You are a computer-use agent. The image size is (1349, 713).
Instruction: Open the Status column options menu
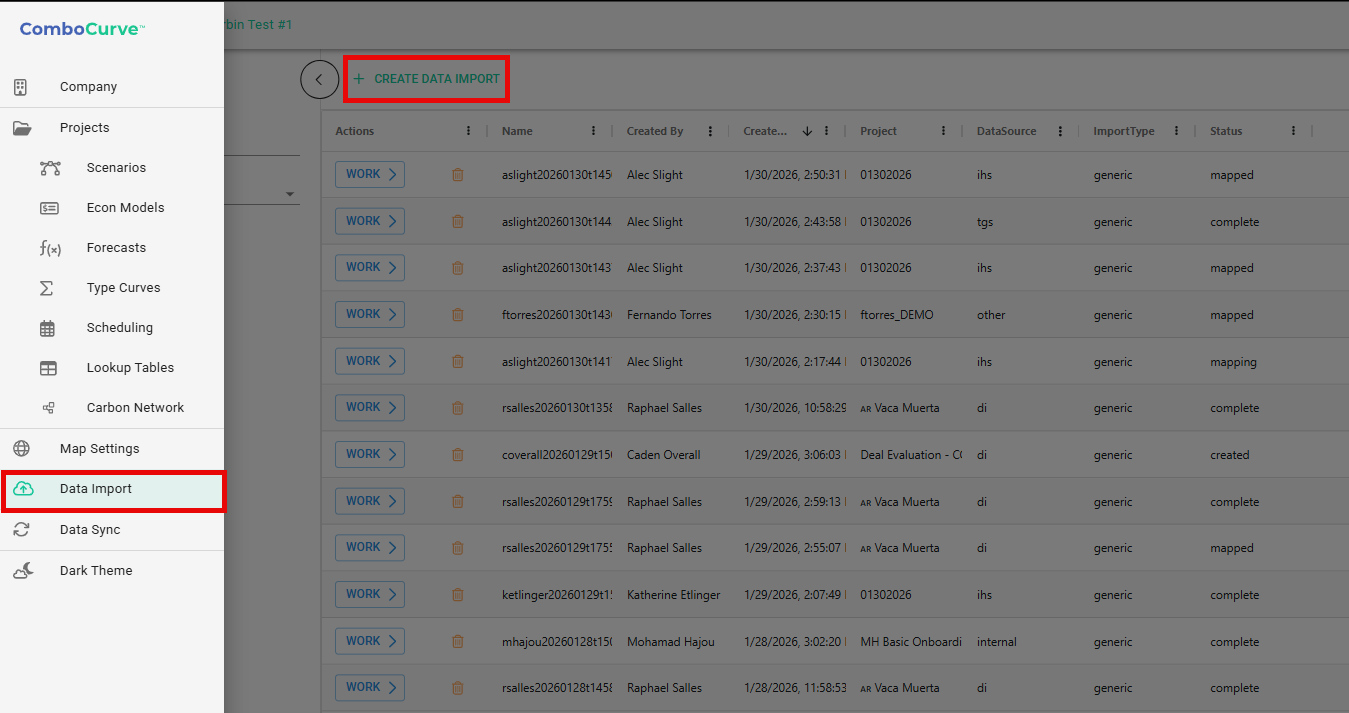coord(1293,131)
